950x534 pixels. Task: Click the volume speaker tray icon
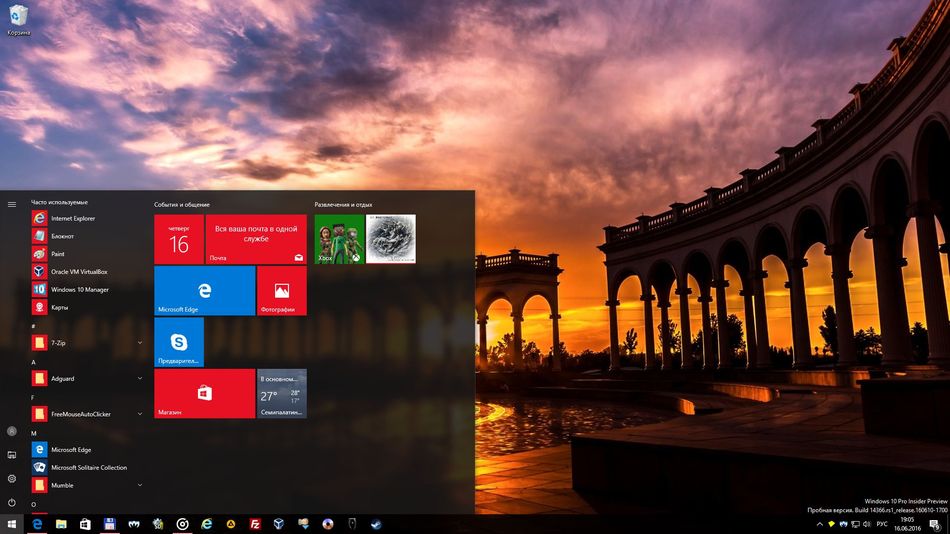coord(866,524)
